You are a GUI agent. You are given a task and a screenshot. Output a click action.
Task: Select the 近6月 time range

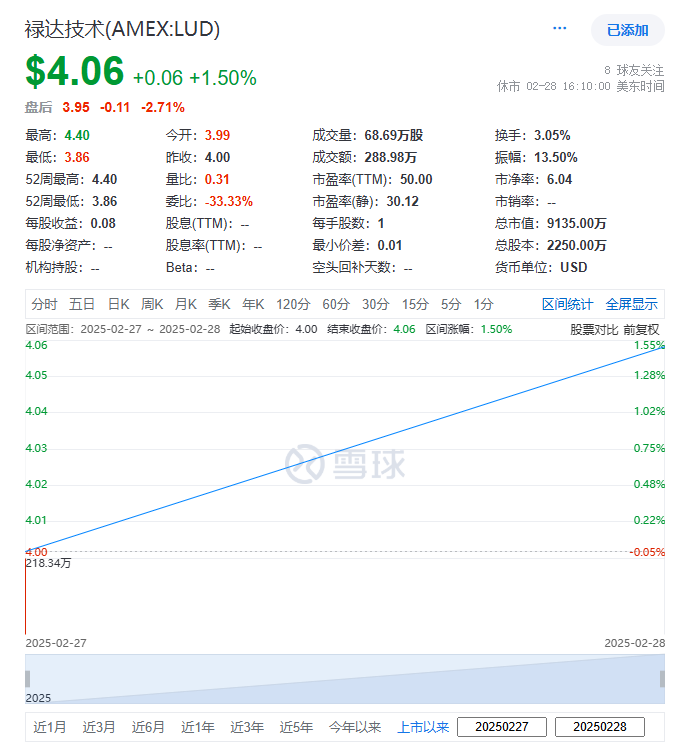tap(148, 727)
